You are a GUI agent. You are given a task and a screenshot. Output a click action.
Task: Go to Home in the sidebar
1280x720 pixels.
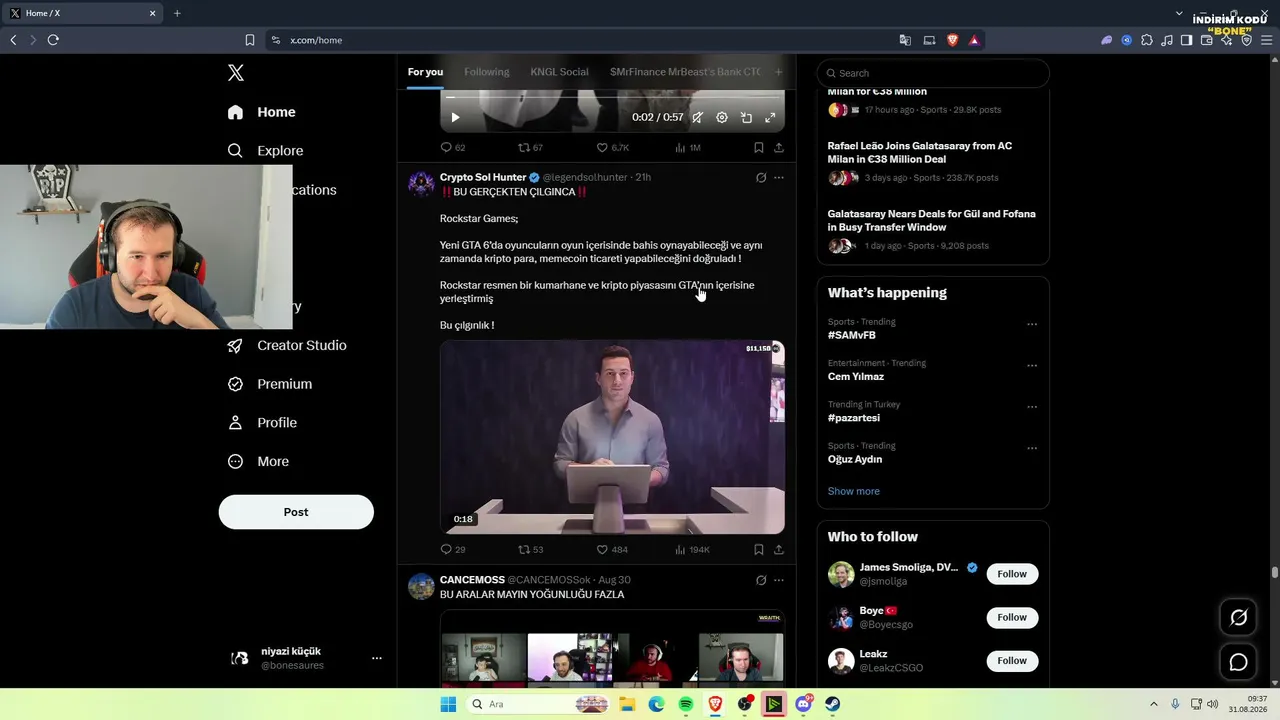tap(261, 112)
